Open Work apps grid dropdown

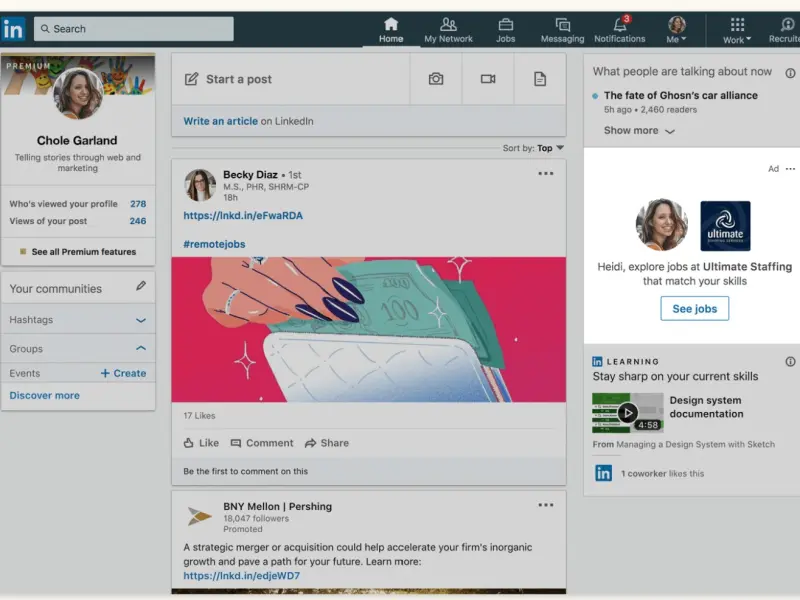737,28
